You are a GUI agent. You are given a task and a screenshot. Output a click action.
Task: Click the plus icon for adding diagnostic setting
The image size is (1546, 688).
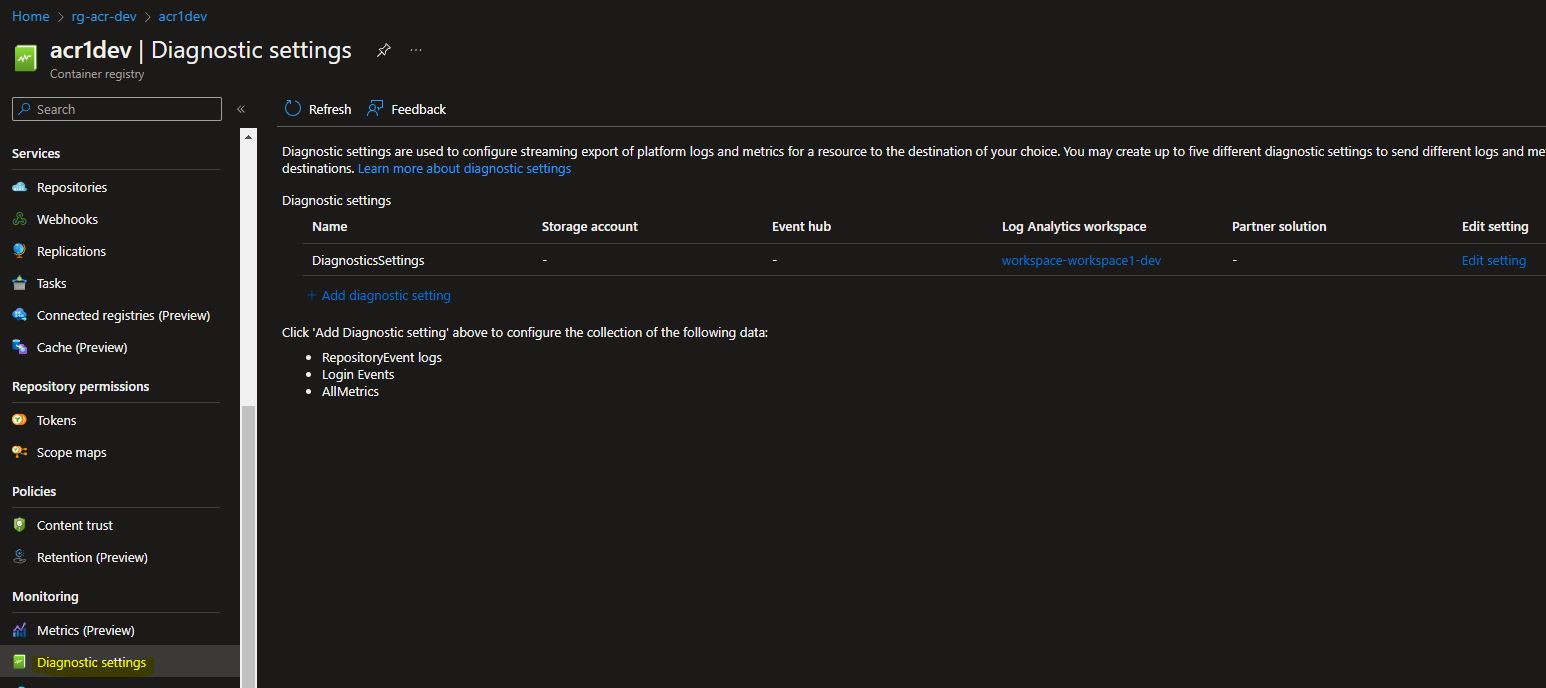point(312,295)
